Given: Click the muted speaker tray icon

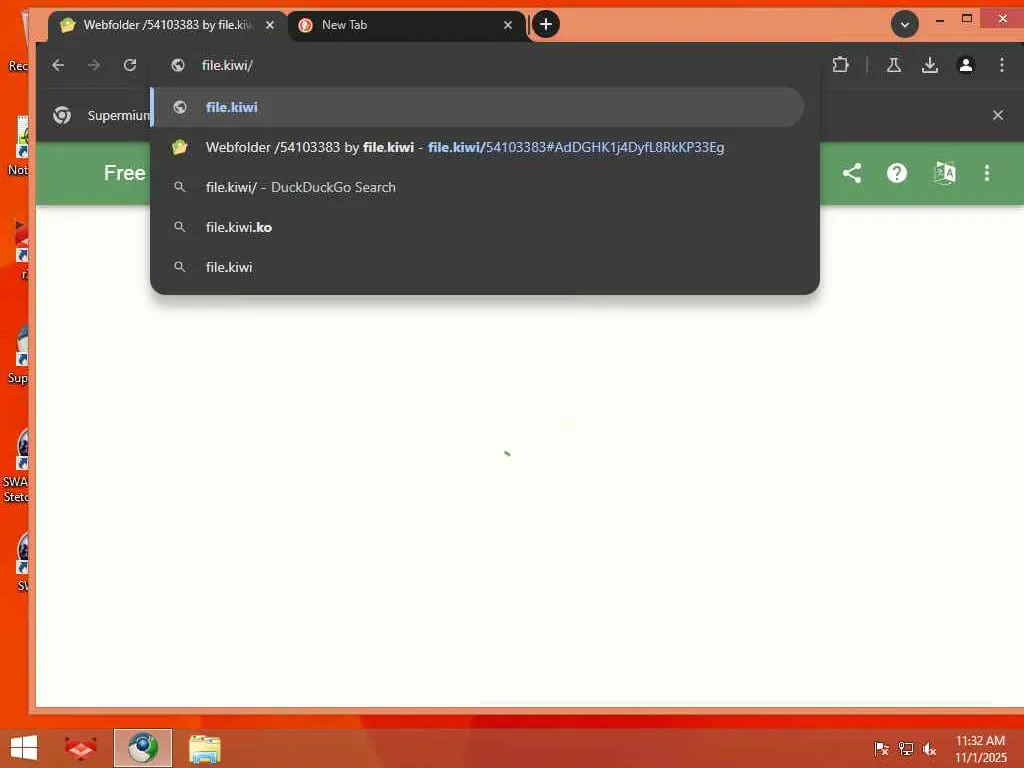Looking at the screenshot, I should (929, 748).
